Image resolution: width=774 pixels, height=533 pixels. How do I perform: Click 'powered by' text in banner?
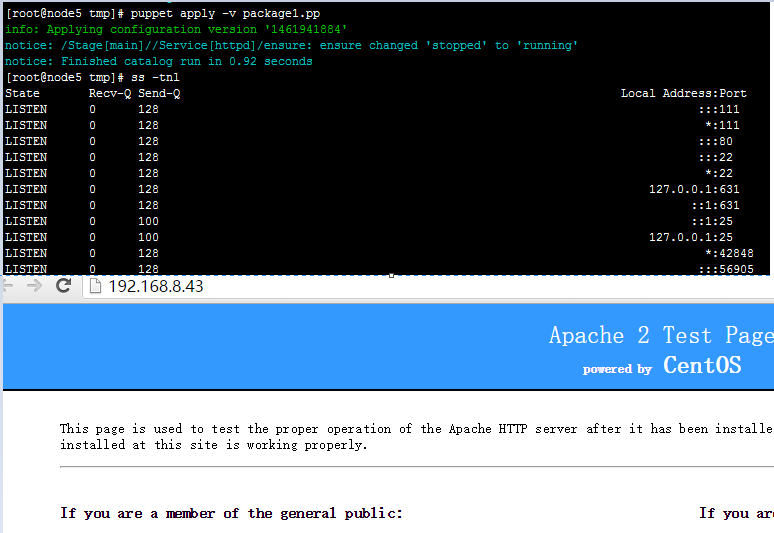[617, 369]
